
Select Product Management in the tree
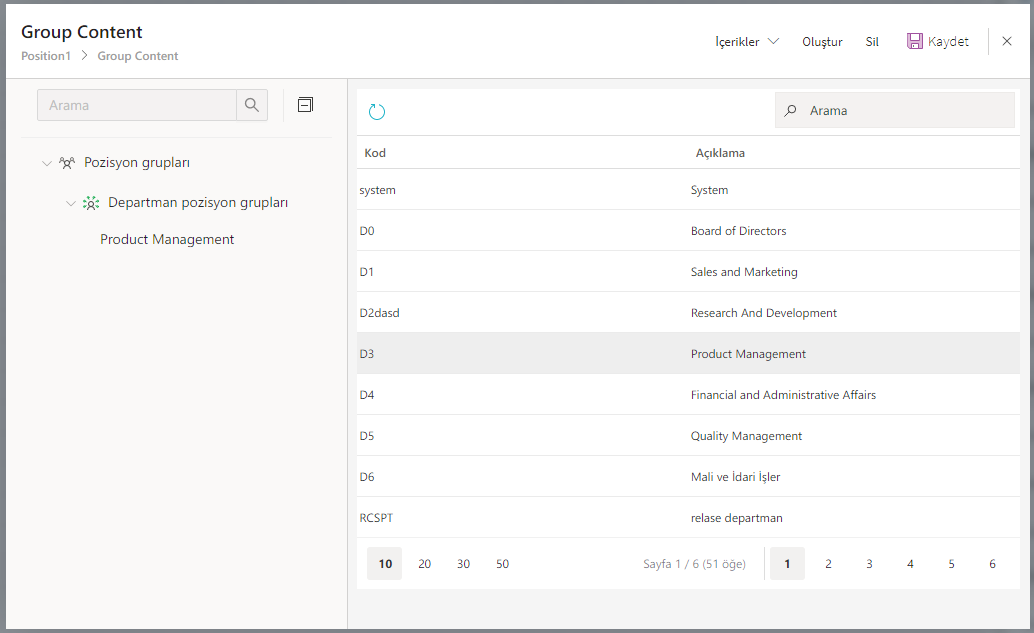(x=167, y=240)
